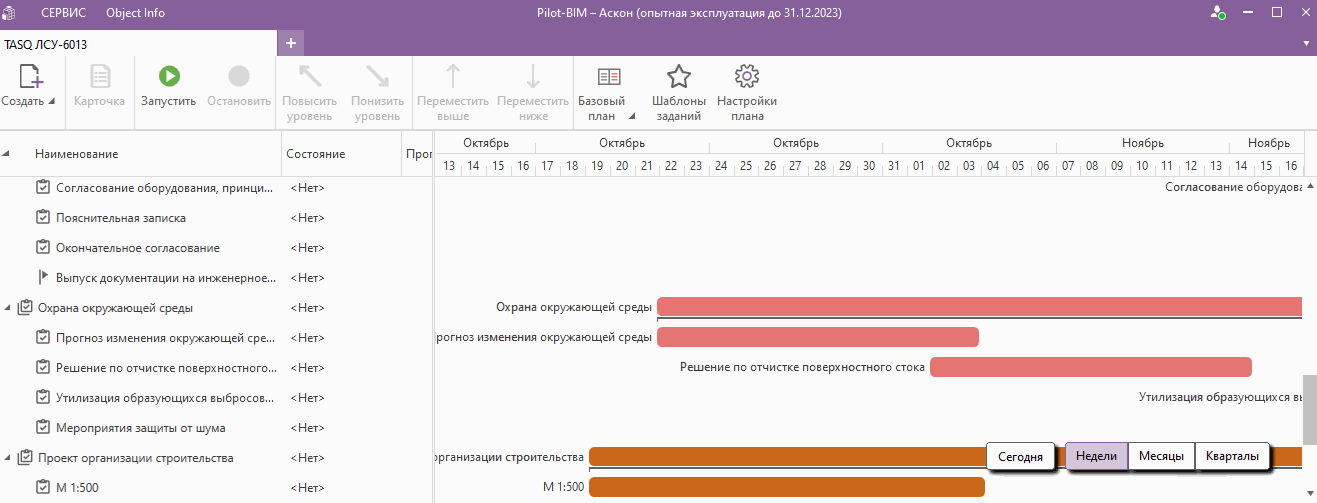Switch timeline scale to Недели
The image size is (1317, 503).
click(1096, 456)
